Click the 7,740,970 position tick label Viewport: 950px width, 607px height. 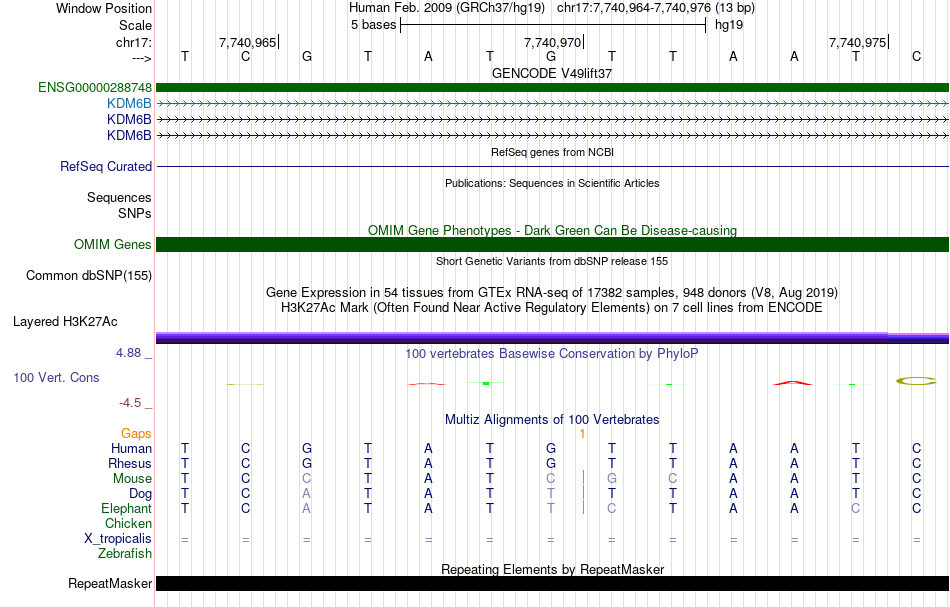[x=553, y=42]
